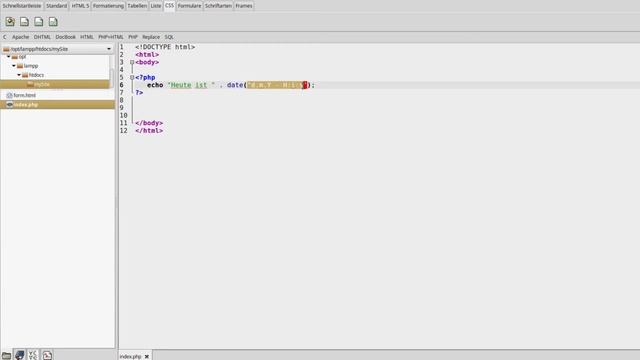Click line number 9 in the gutter
Viewport: 640px width, 360px height.
click(122, 108)
